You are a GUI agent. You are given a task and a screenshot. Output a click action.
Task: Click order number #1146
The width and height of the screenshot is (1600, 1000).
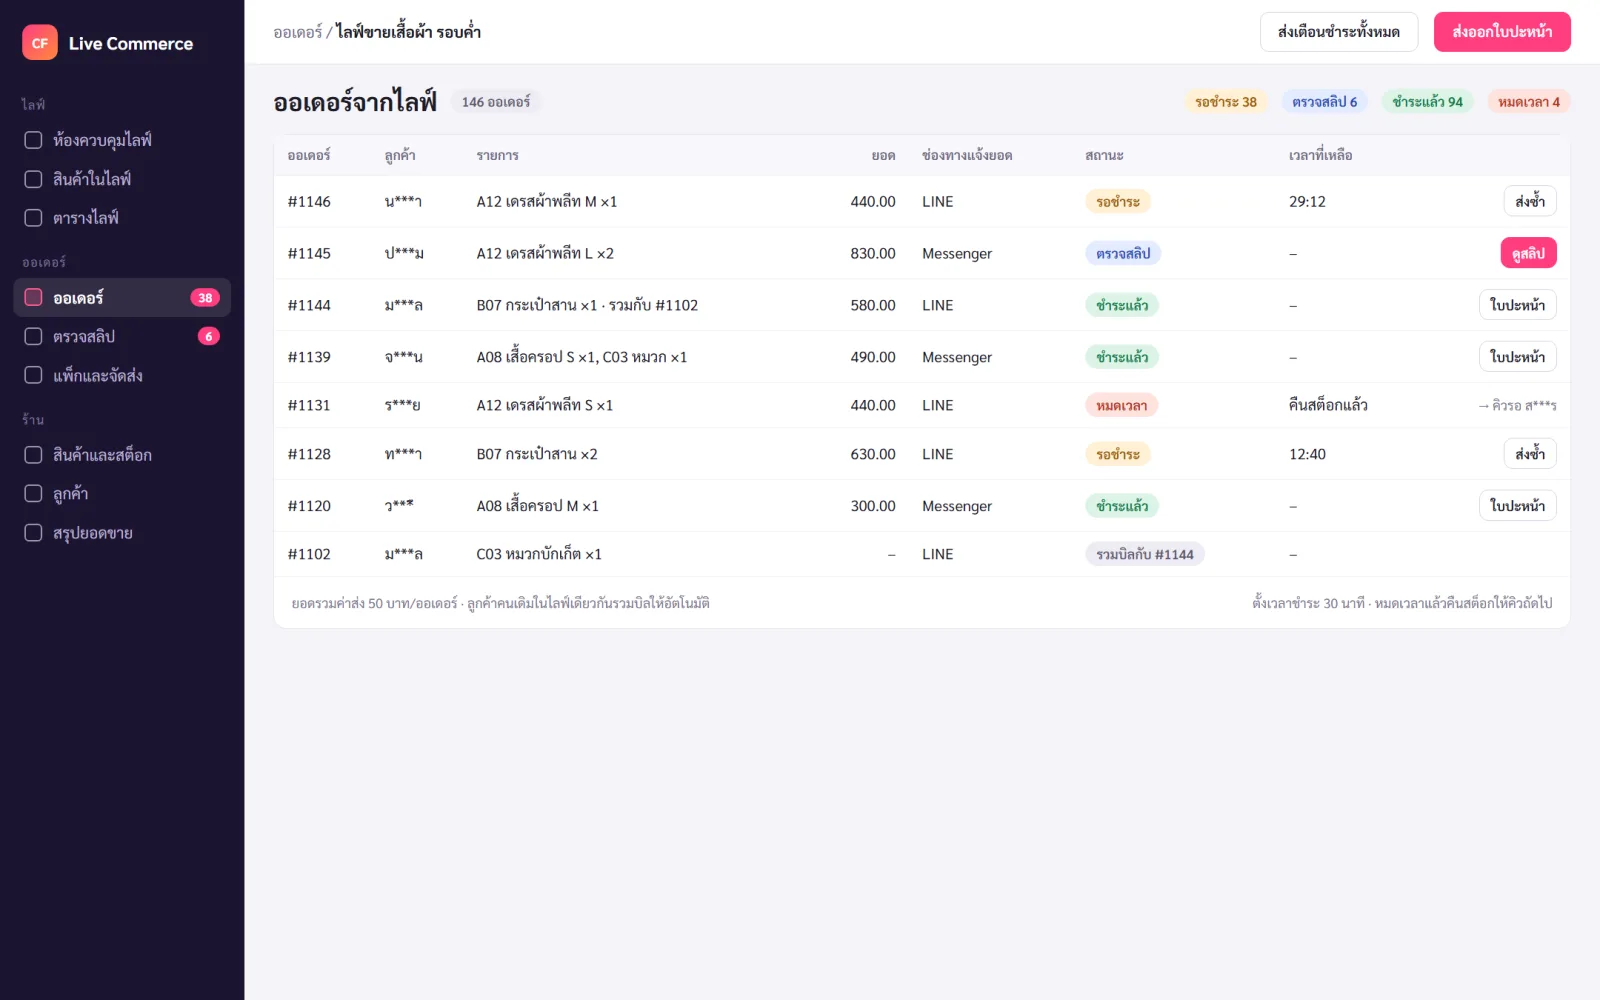[x=309, y=201]
